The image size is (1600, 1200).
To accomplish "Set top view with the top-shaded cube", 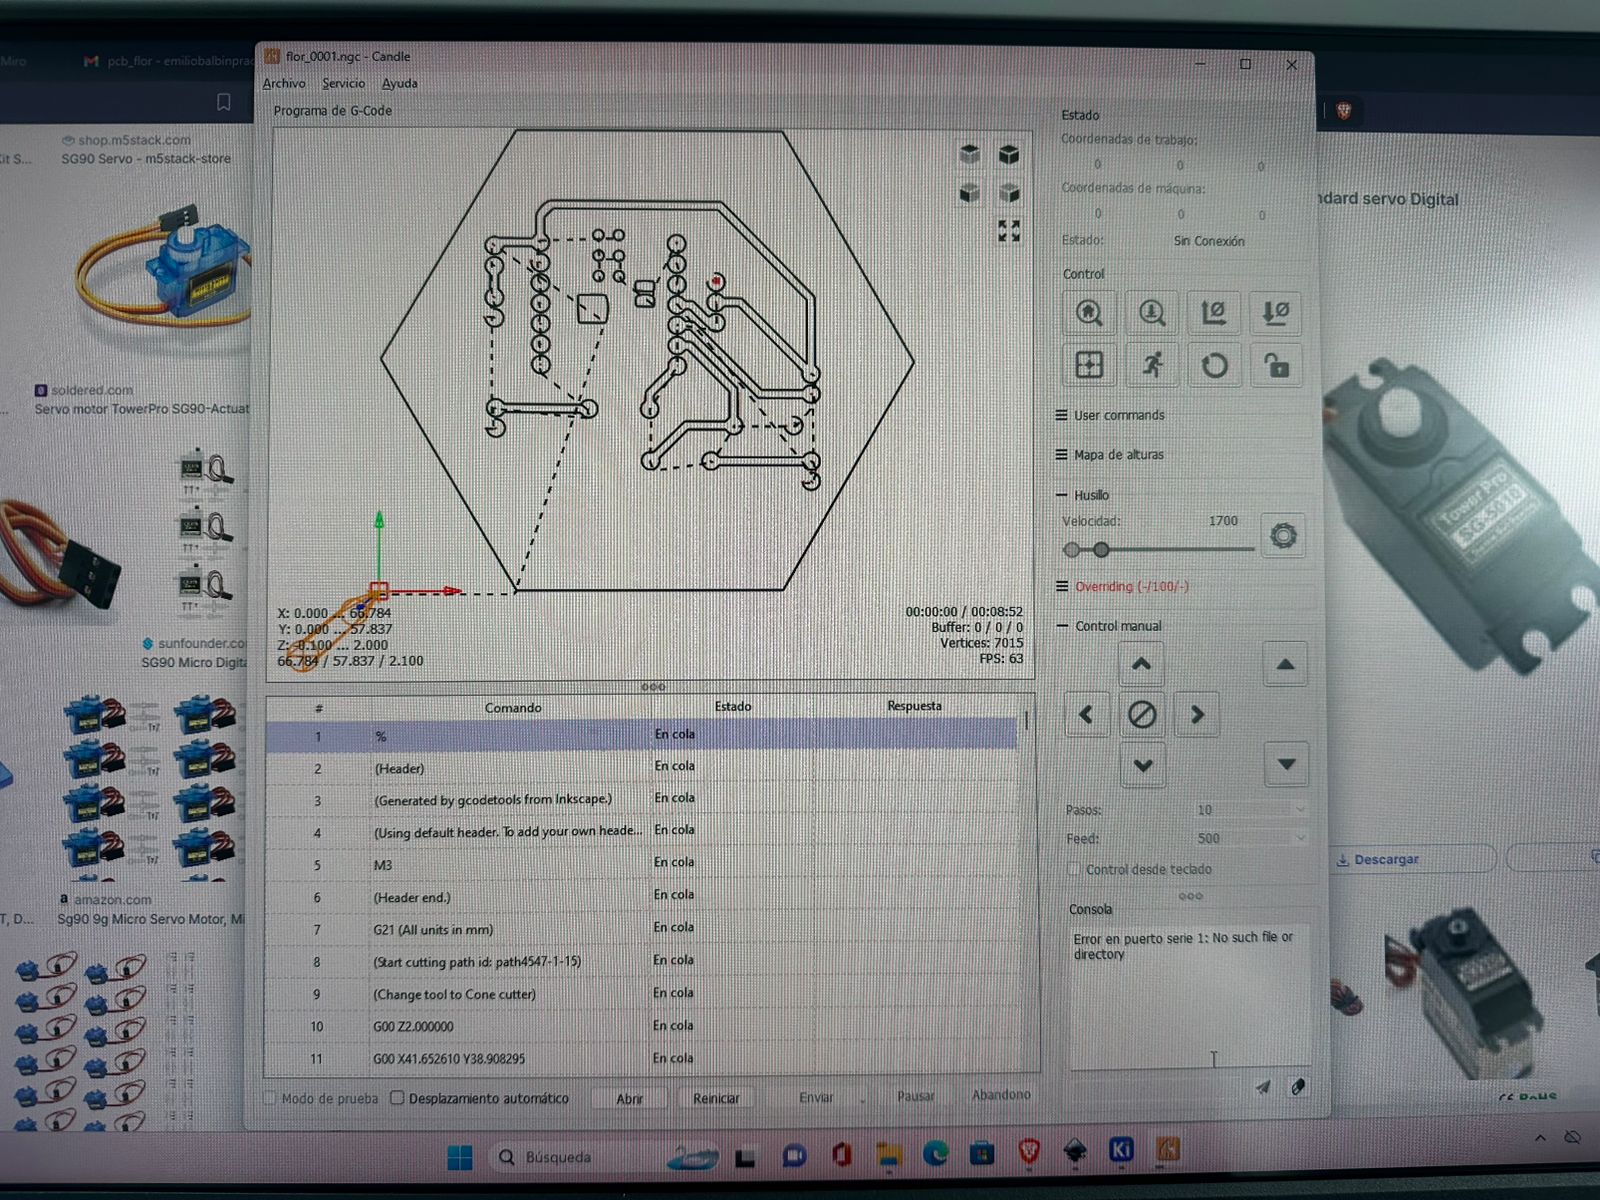I will [x=969, y=154].
